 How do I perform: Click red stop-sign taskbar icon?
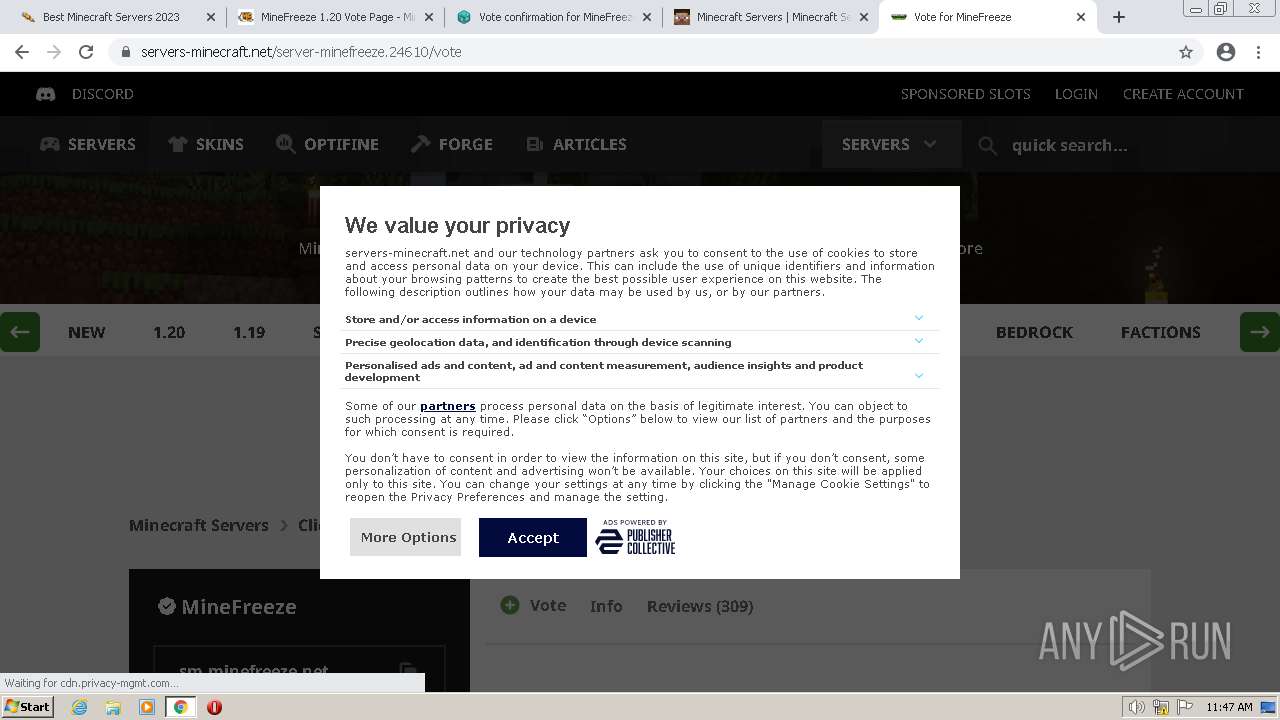214,707
